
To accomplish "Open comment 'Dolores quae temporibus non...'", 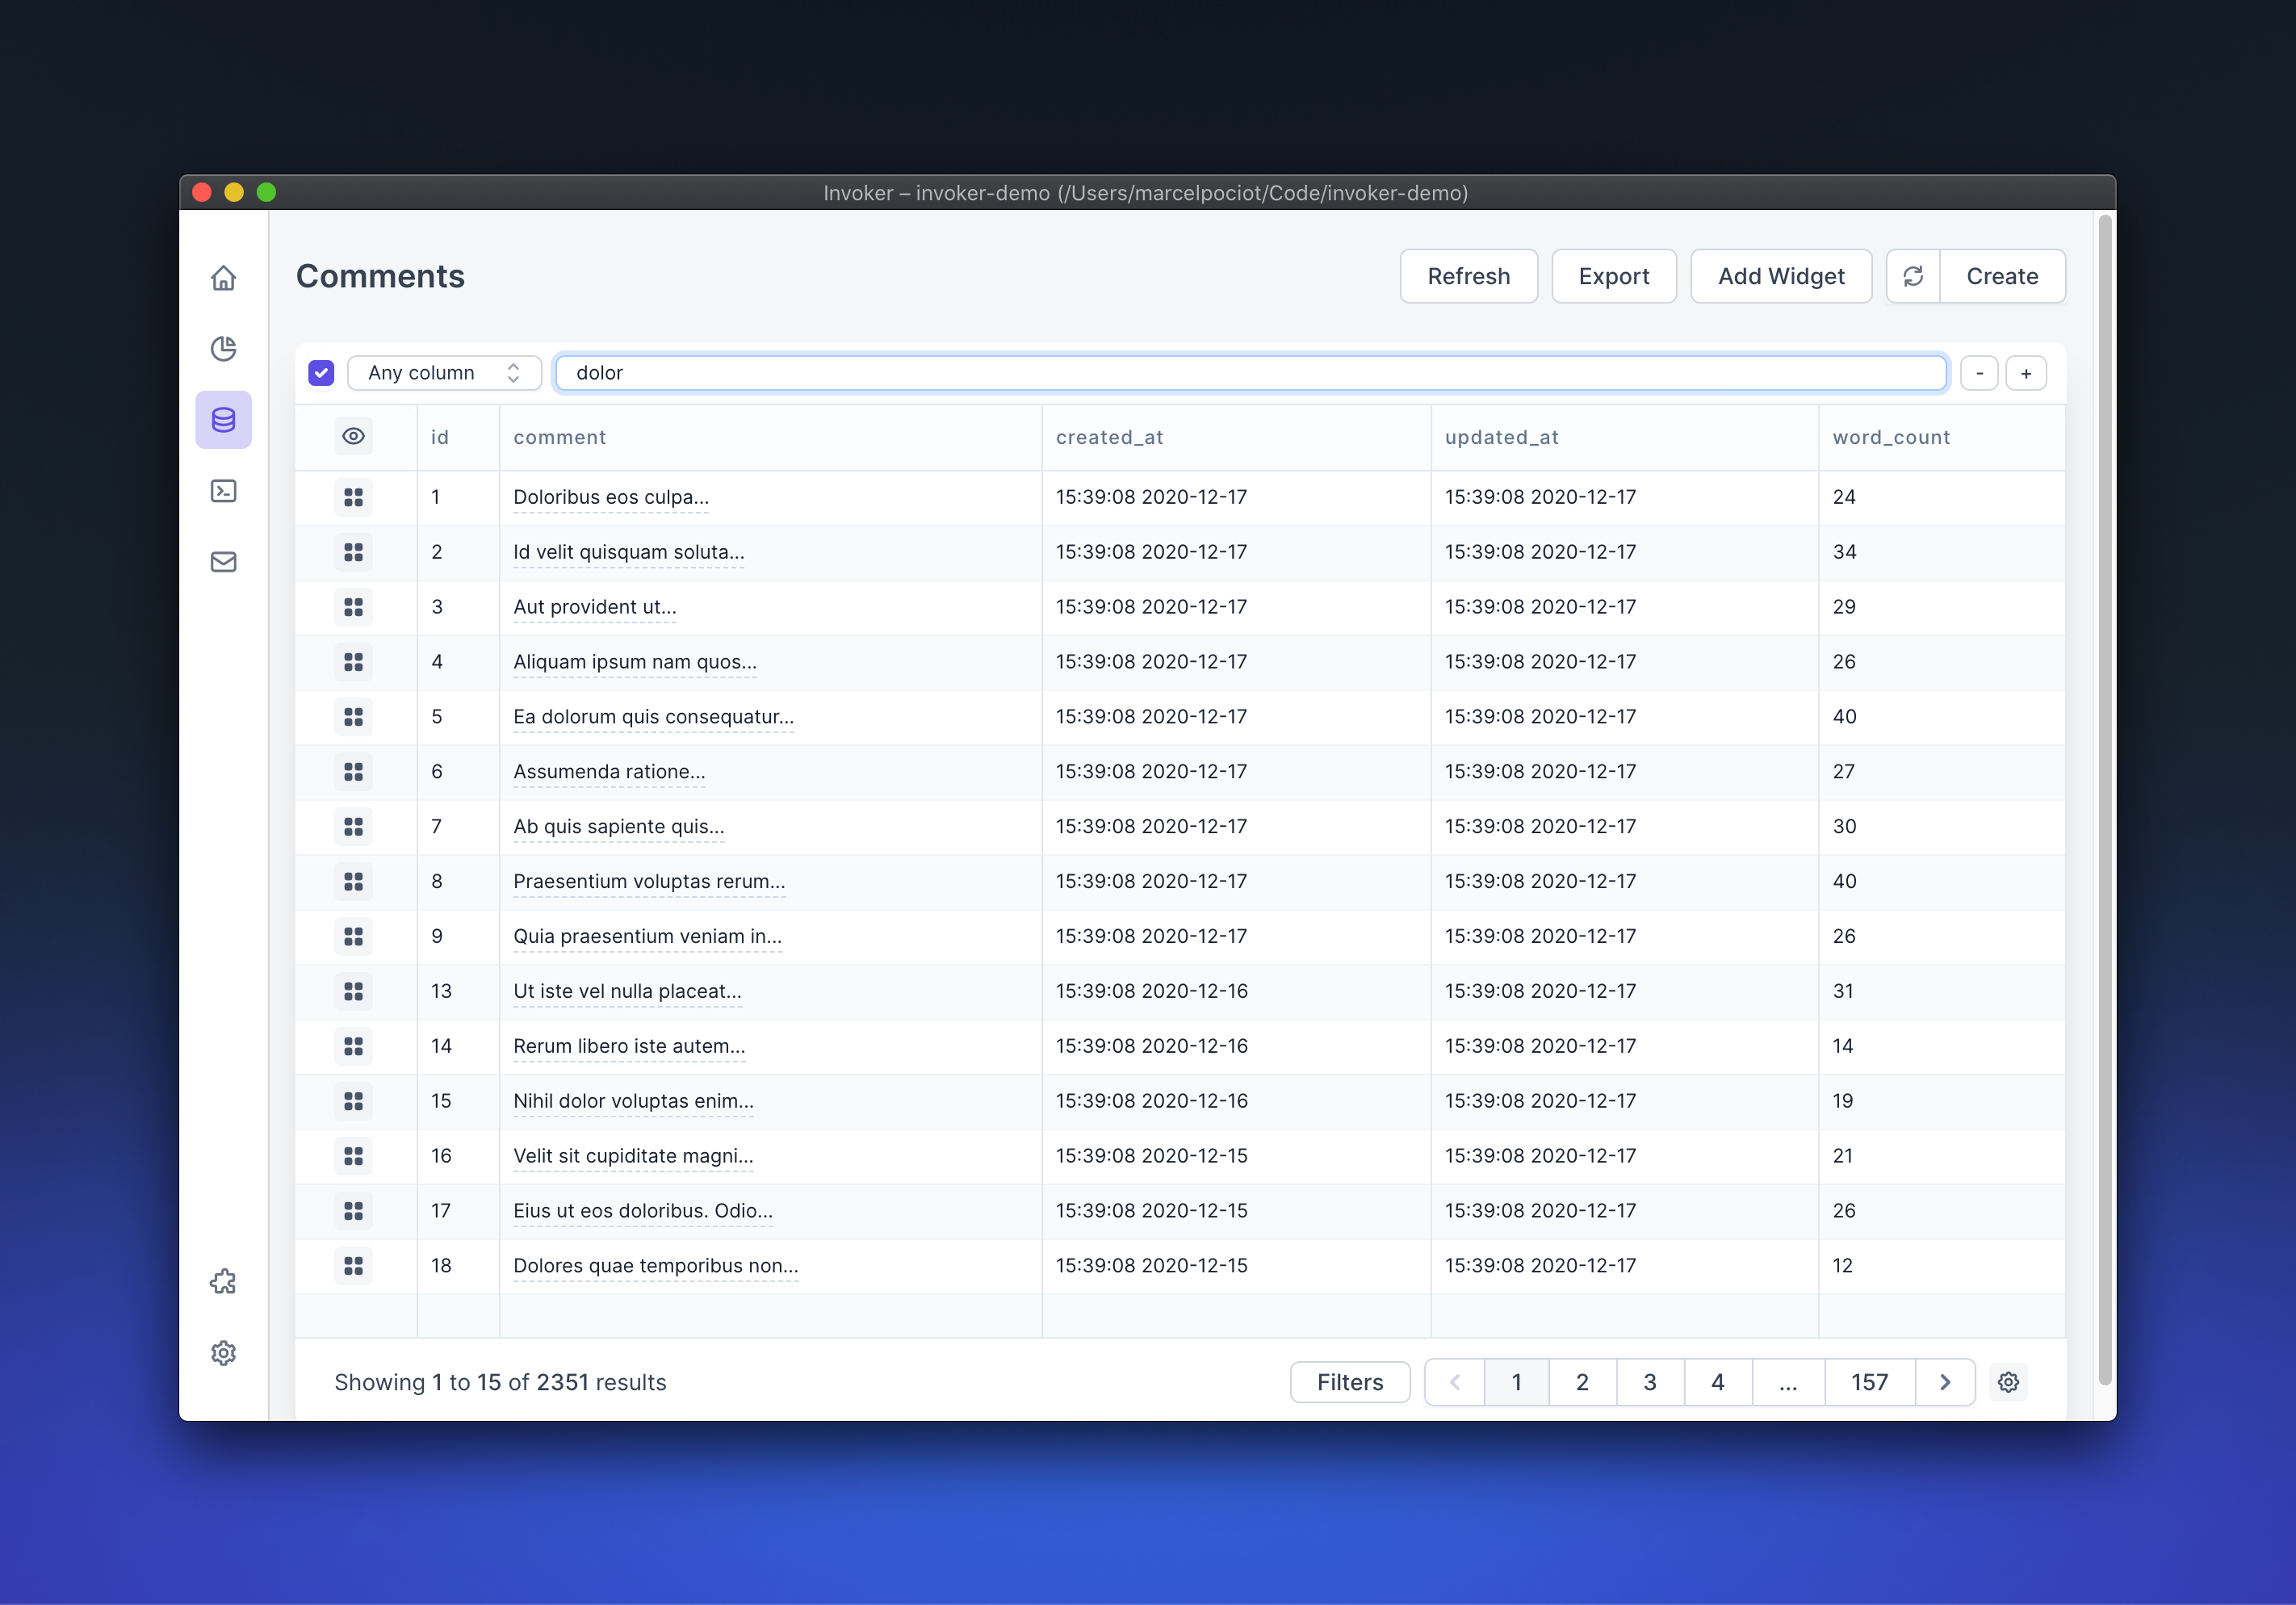I will [656, 1266].
